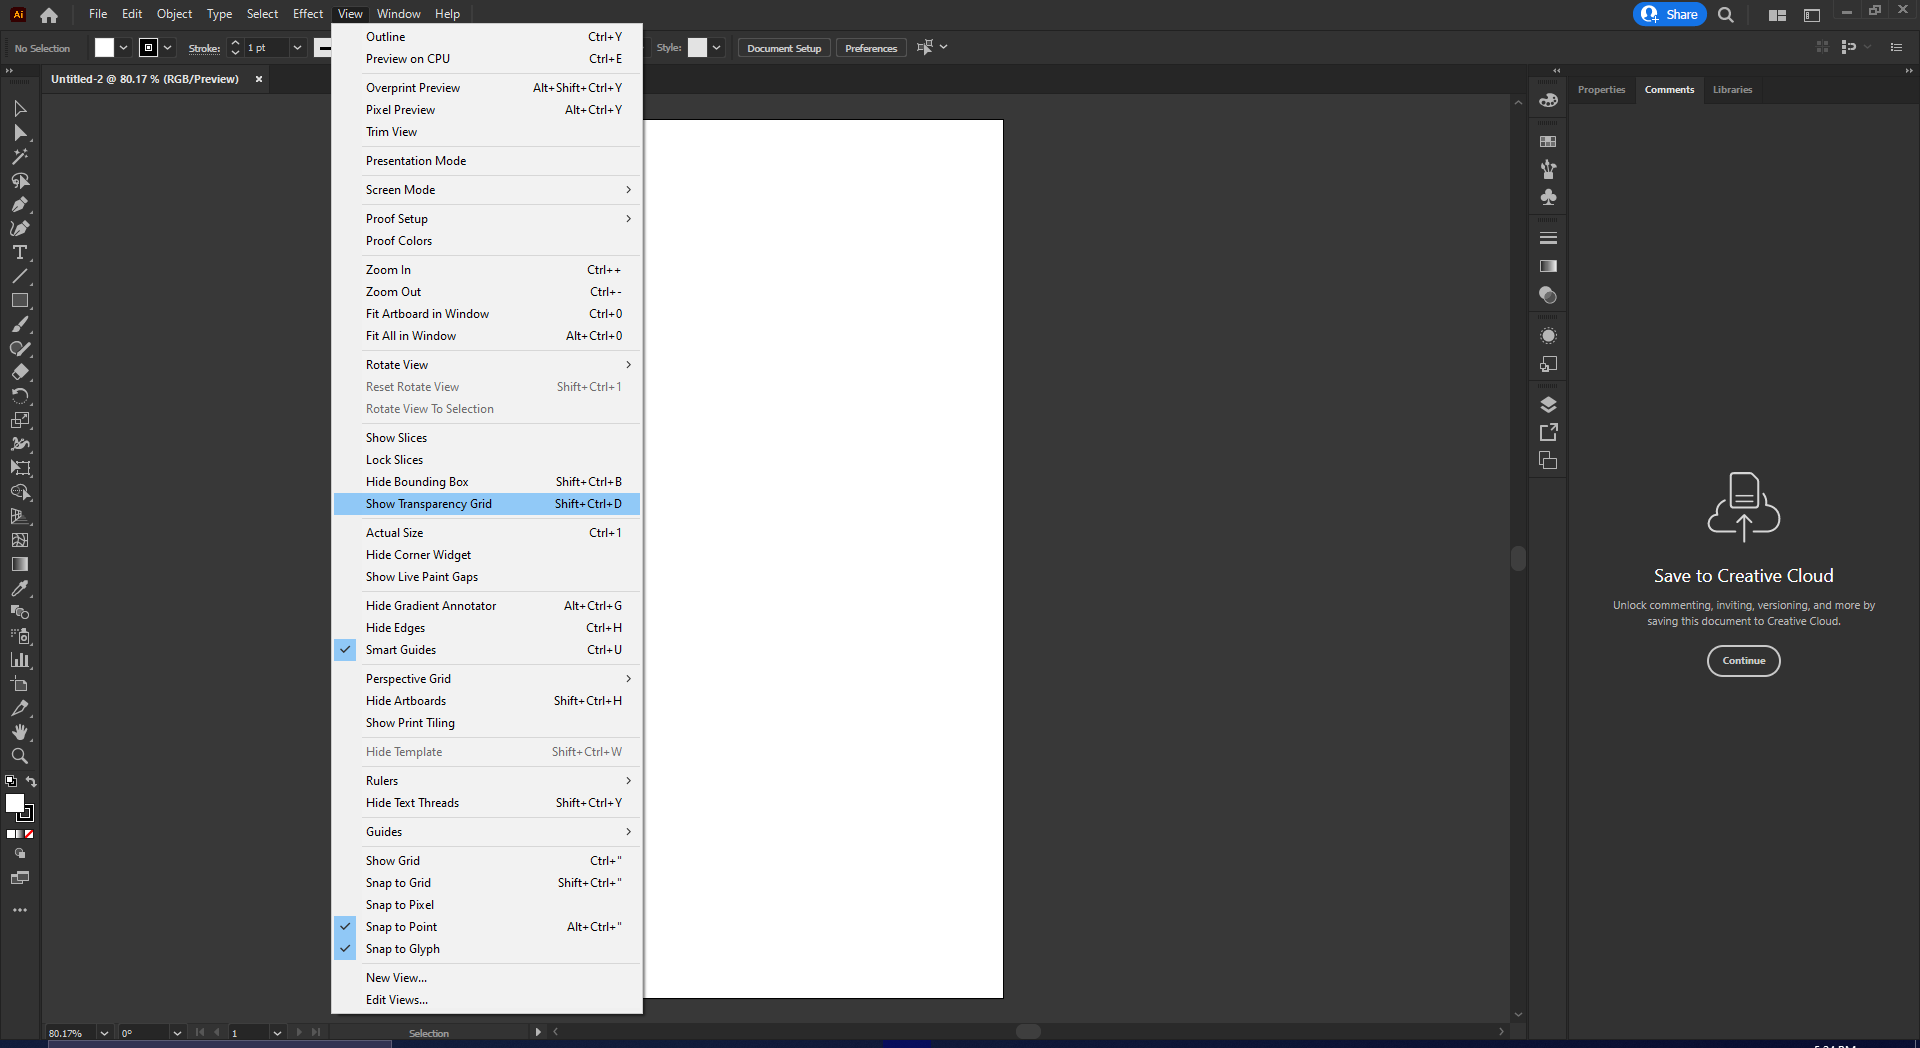Click the Share button

[x=1669, y=14]
